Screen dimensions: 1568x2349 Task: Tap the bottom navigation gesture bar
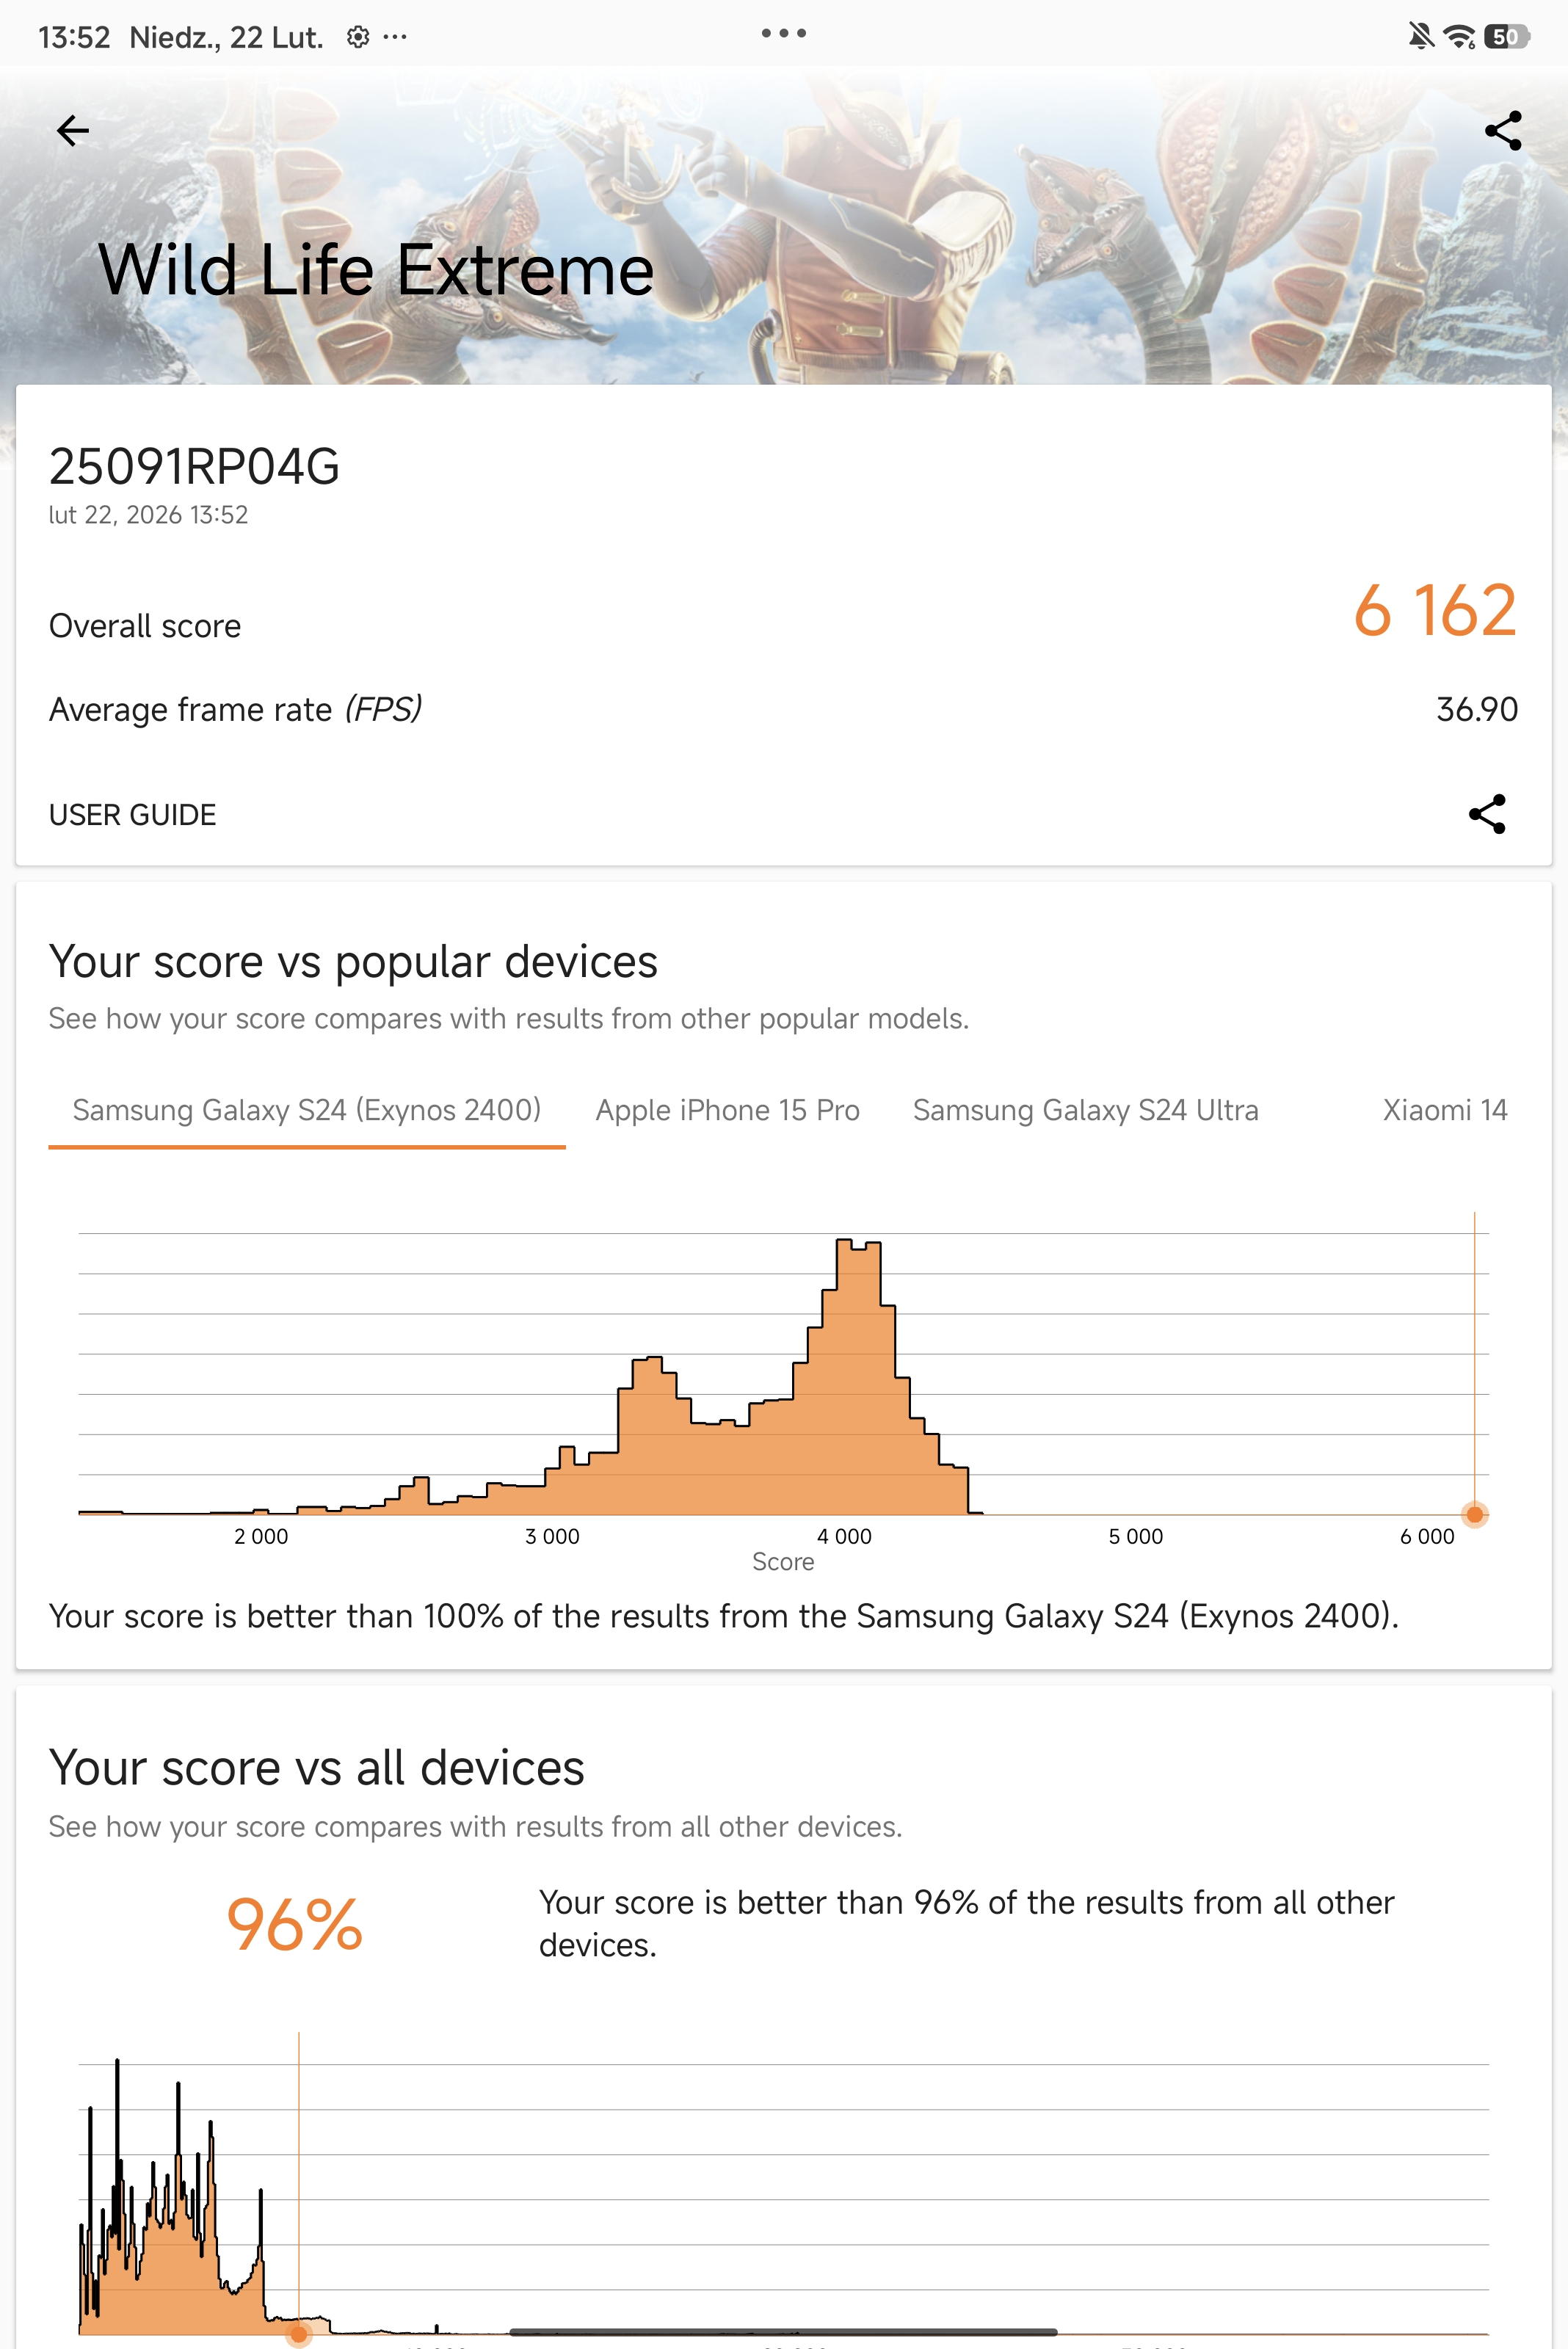(x=783, y=2332)
